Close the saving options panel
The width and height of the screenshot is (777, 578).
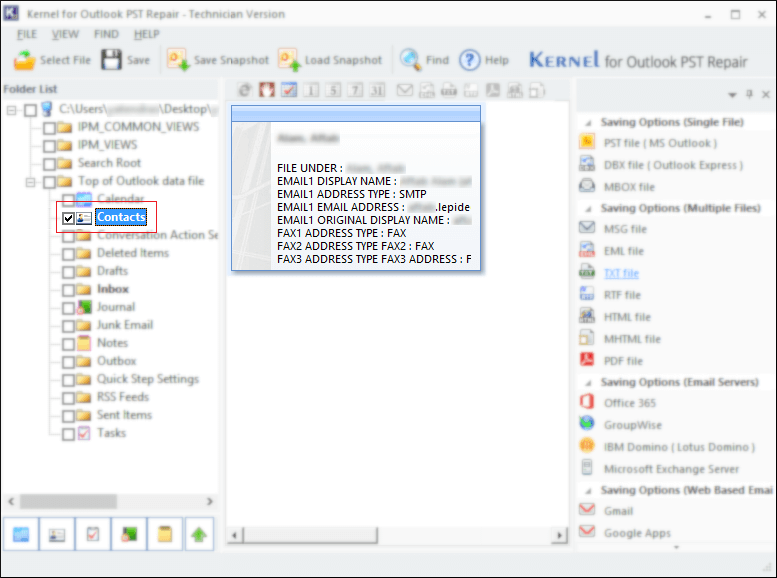(x=766, y=94)
